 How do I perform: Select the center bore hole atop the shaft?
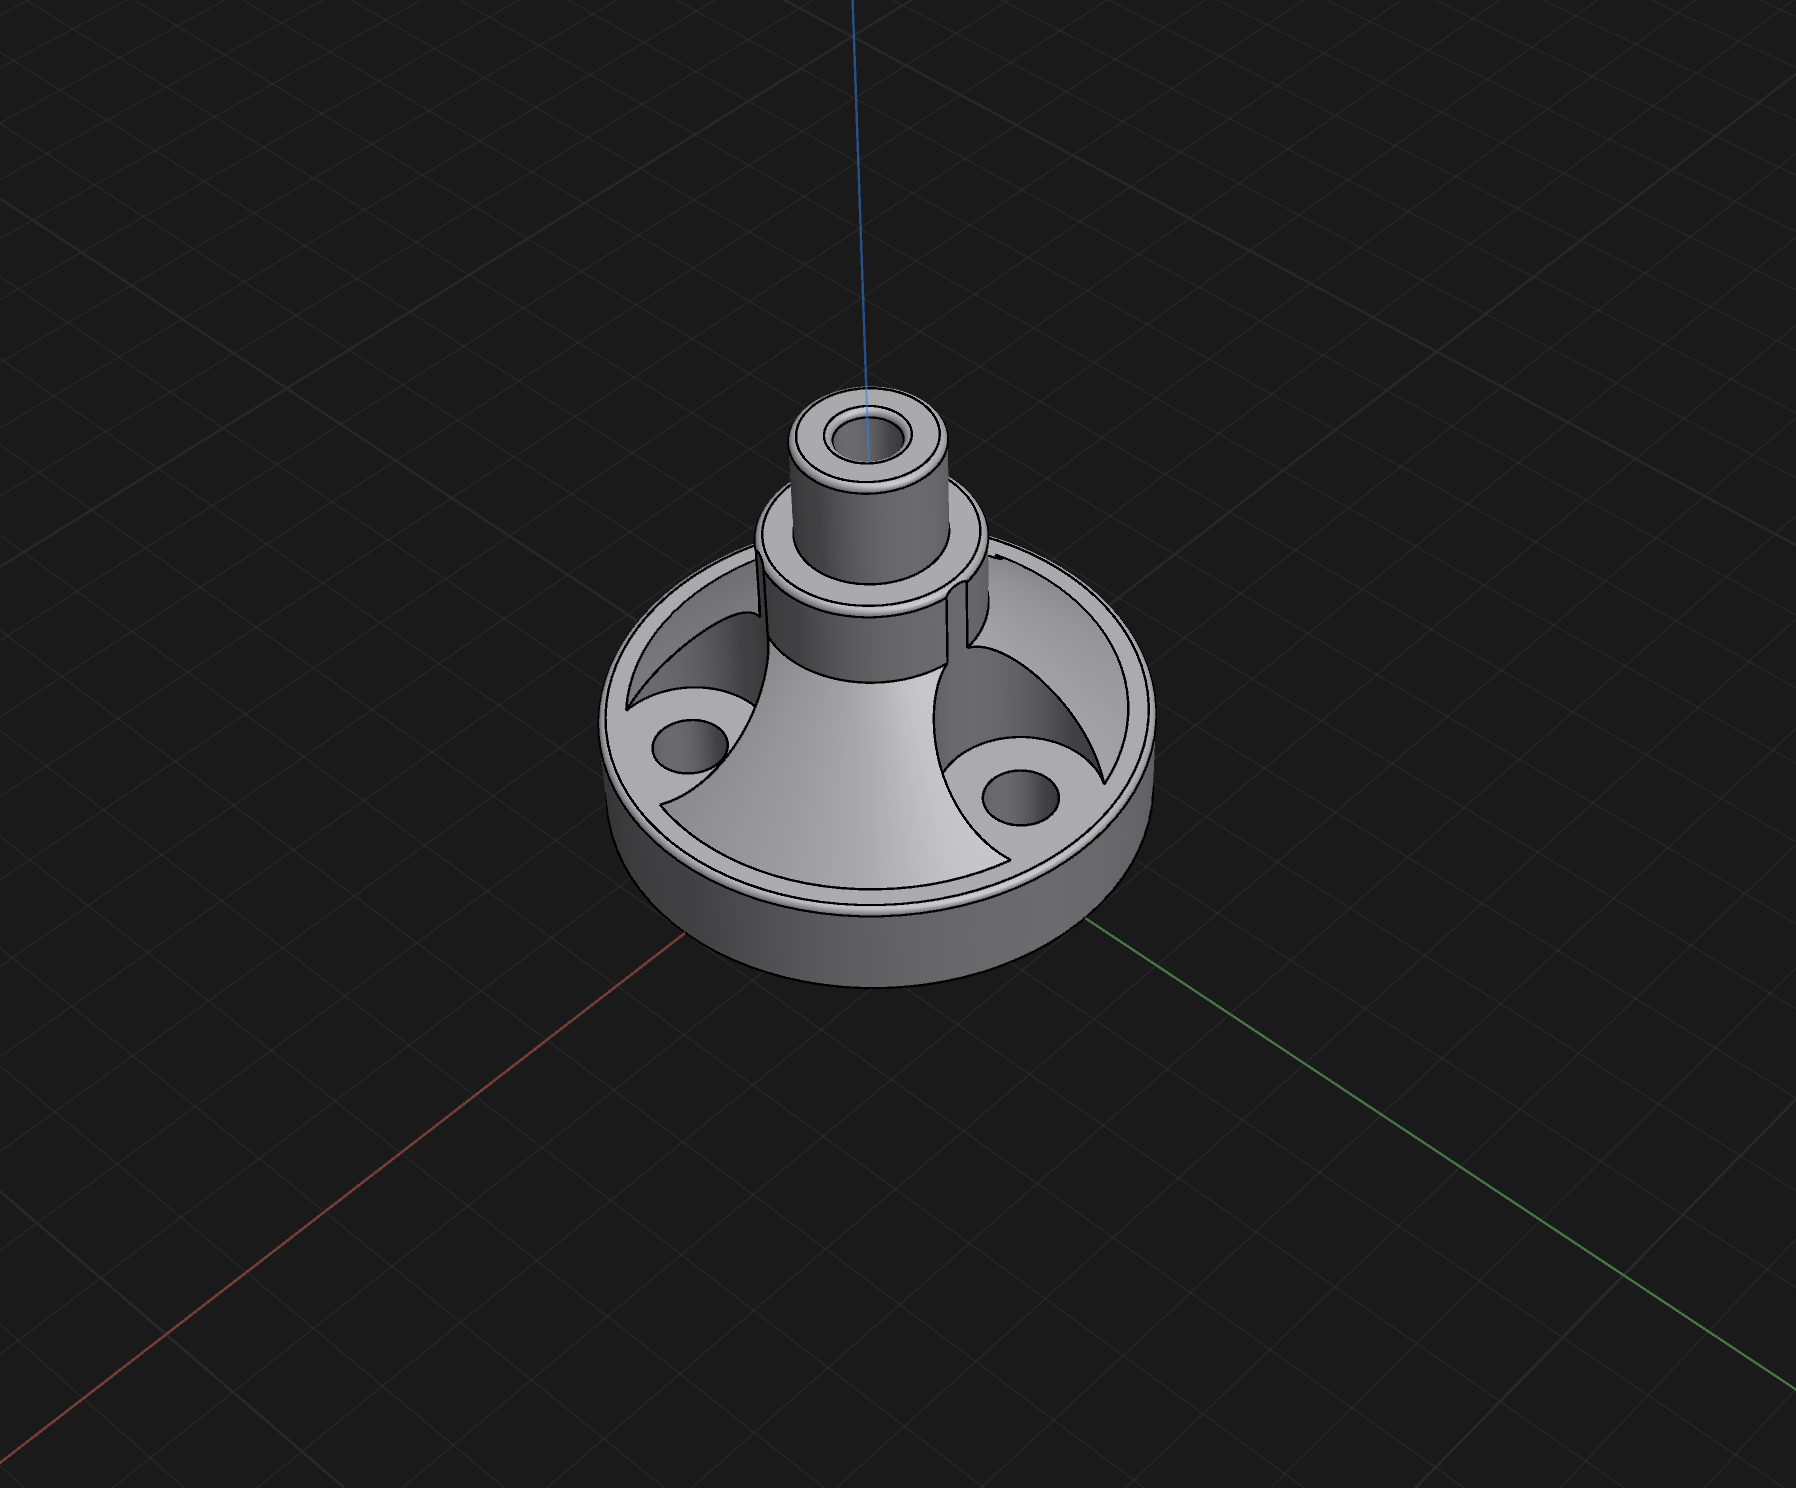point(867,437)
